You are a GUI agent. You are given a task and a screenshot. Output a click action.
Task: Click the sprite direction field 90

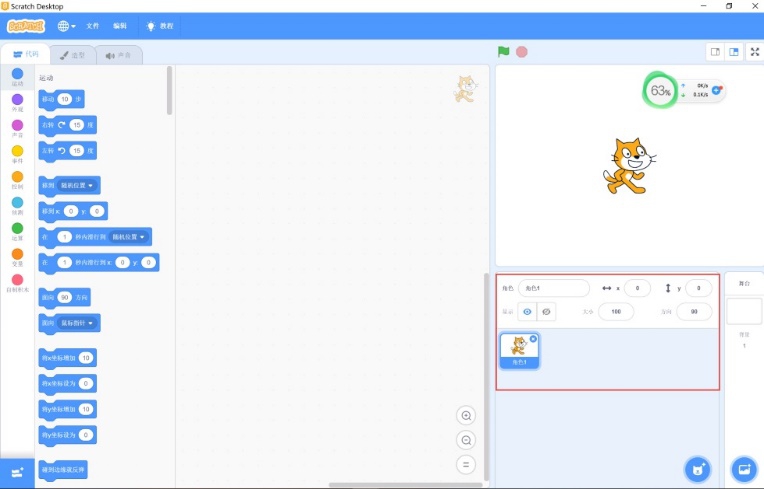[694, 312]
